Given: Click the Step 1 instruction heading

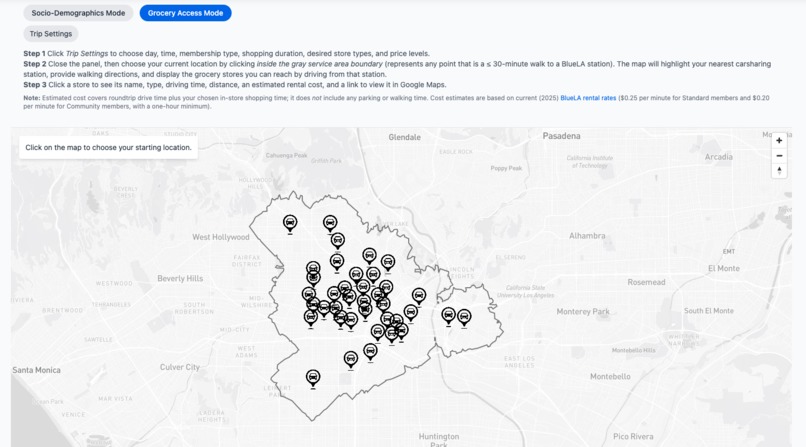Looking at the screenshot, I should (x=34, y=53).
